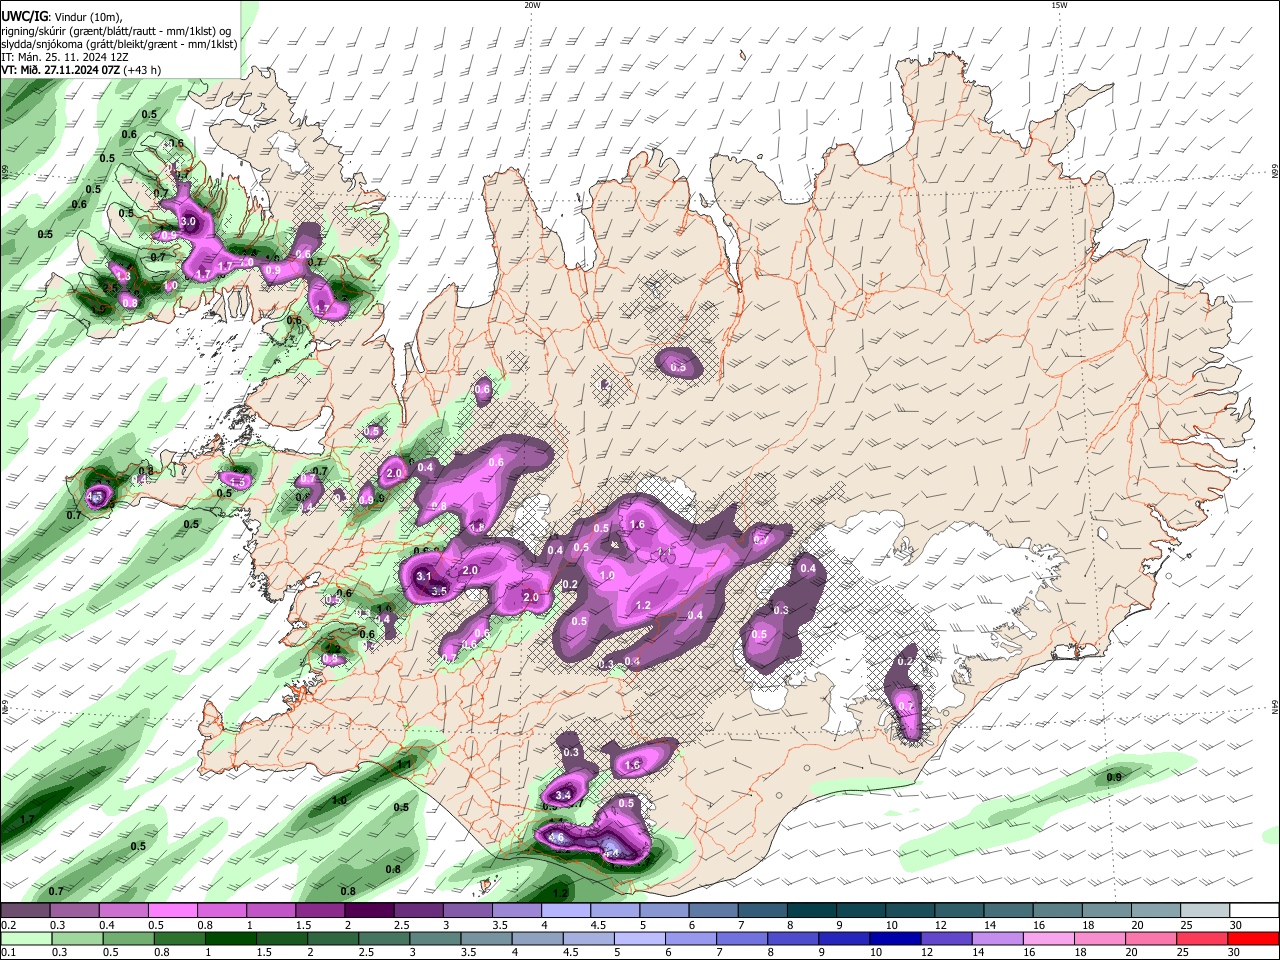Click the 0.9 rain value southeast offshore
The height and width of the screenshot is (960, 1280).
(1114, 777)
